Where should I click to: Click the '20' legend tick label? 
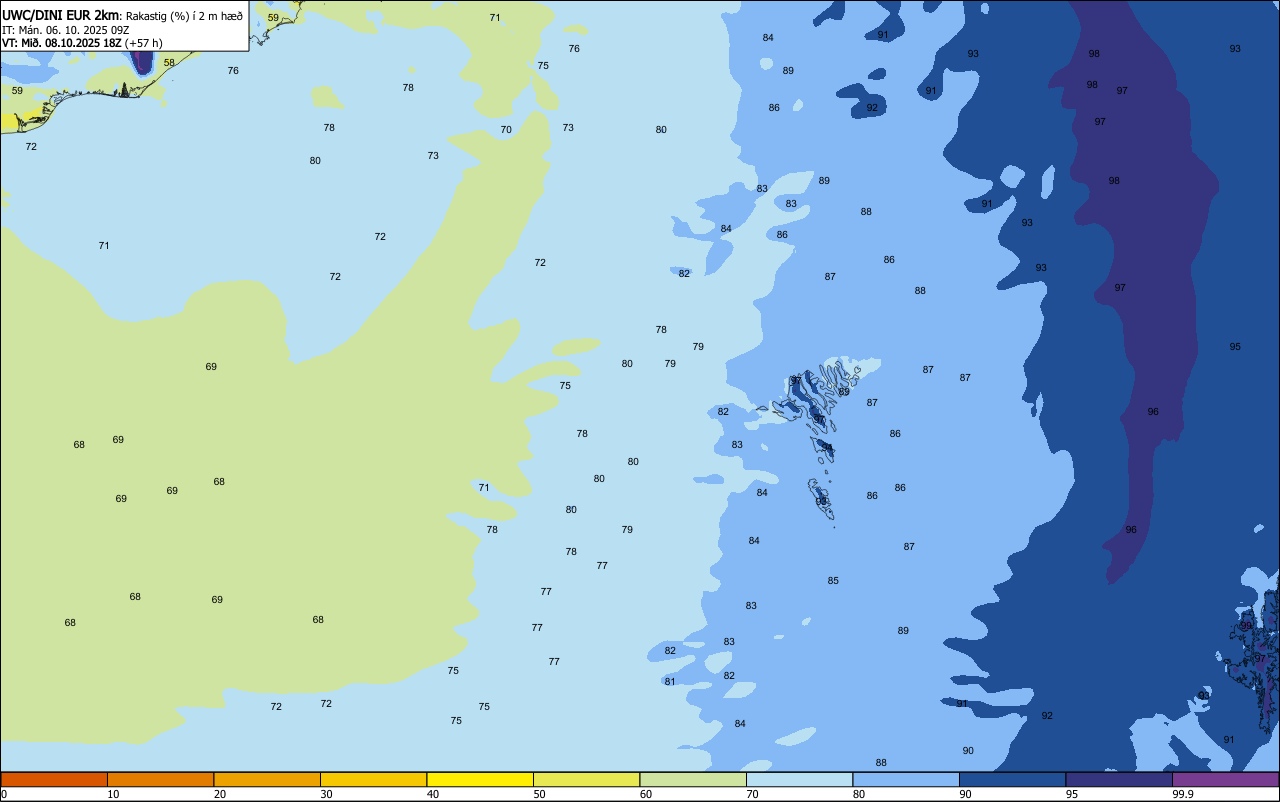[x=219, y=794]
